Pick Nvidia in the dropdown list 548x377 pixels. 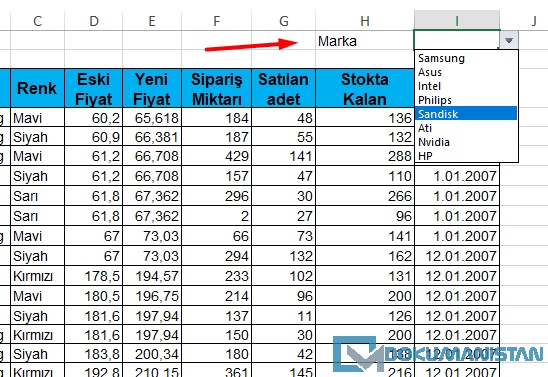(466, 142)
